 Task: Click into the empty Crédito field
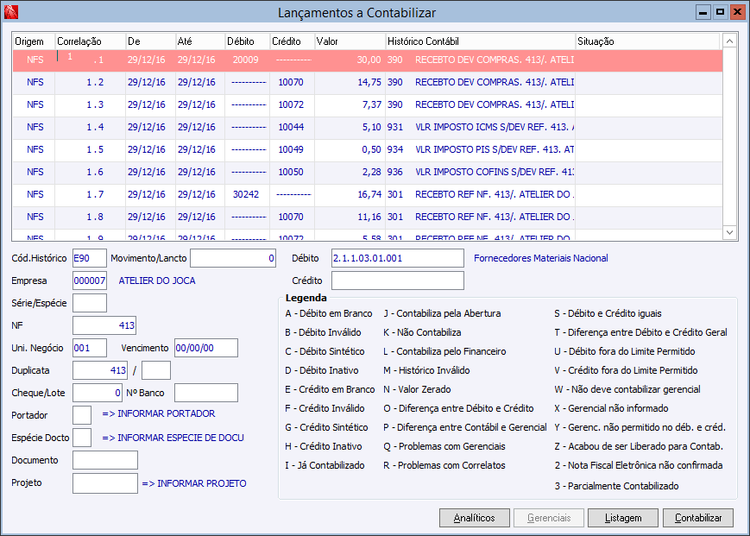coord(397,281)
